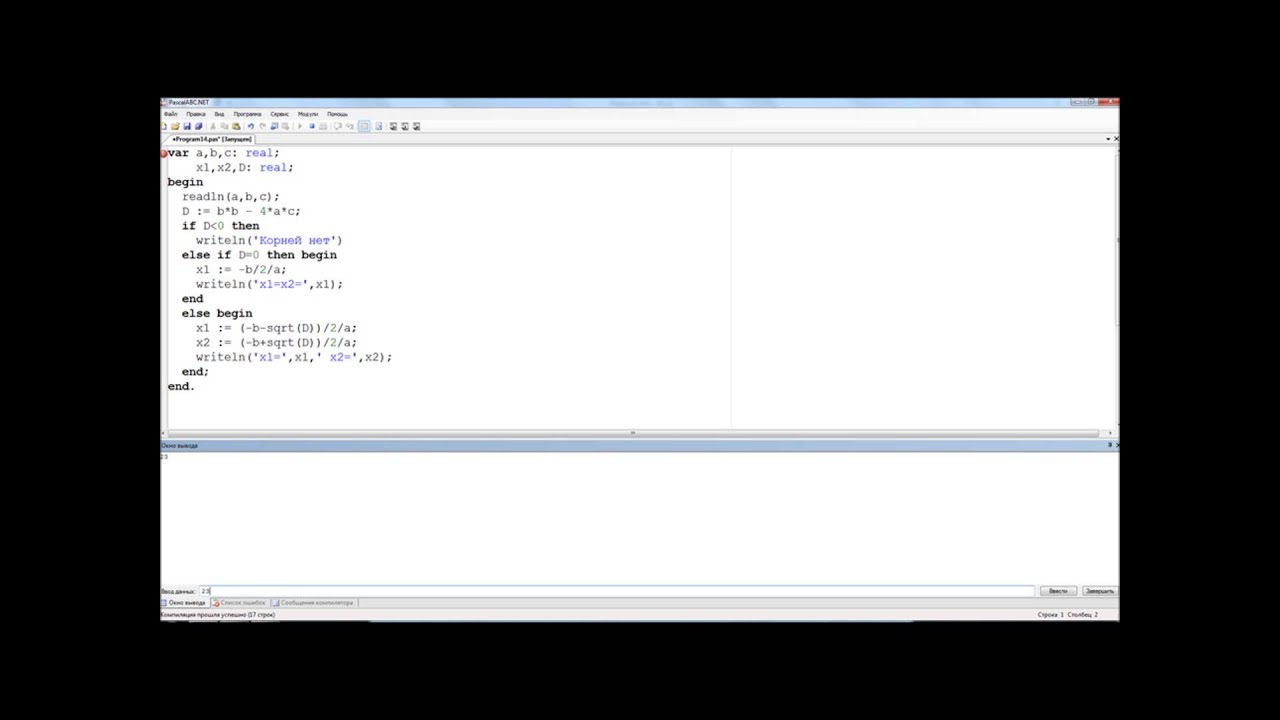Click the string 'Корней нет' in code
The height and width of the screenshot is (720, 1280).
point(294,240)
